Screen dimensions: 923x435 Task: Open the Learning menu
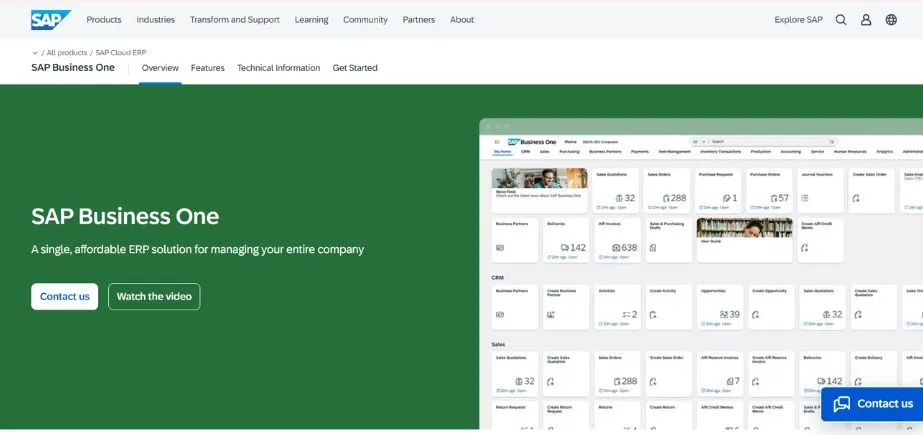[311, 19]
